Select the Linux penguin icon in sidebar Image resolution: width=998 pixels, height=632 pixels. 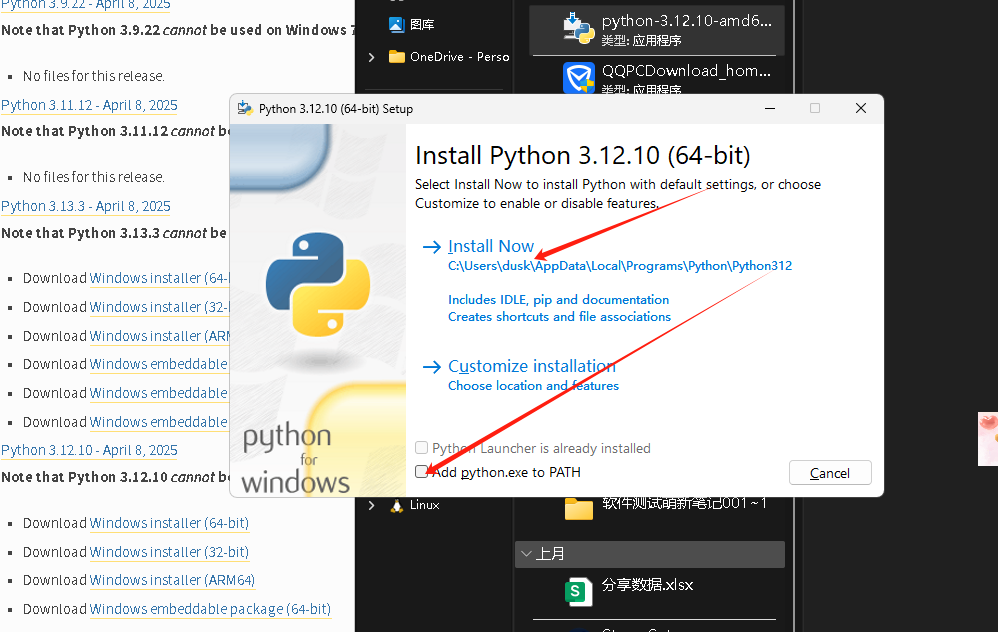[x=397, y=505]
